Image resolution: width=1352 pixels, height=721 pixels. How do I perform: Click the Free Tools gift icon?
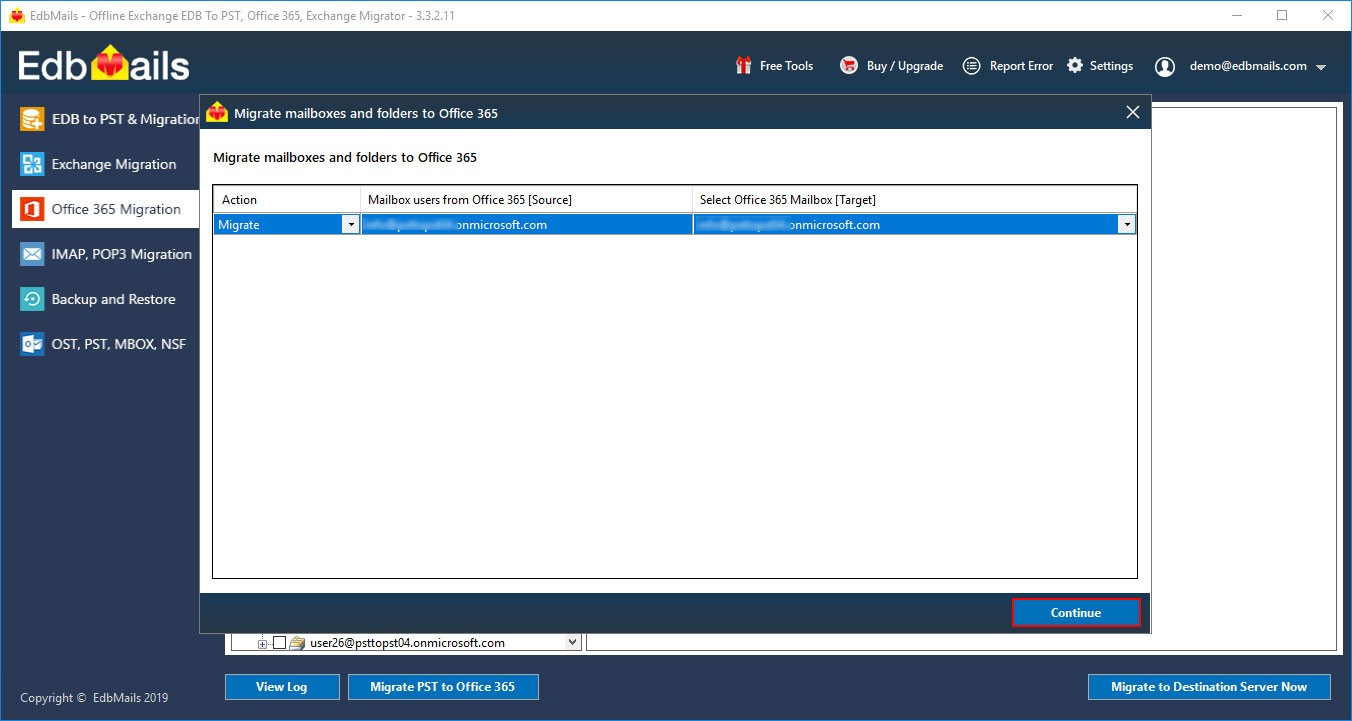coord(743,66)
